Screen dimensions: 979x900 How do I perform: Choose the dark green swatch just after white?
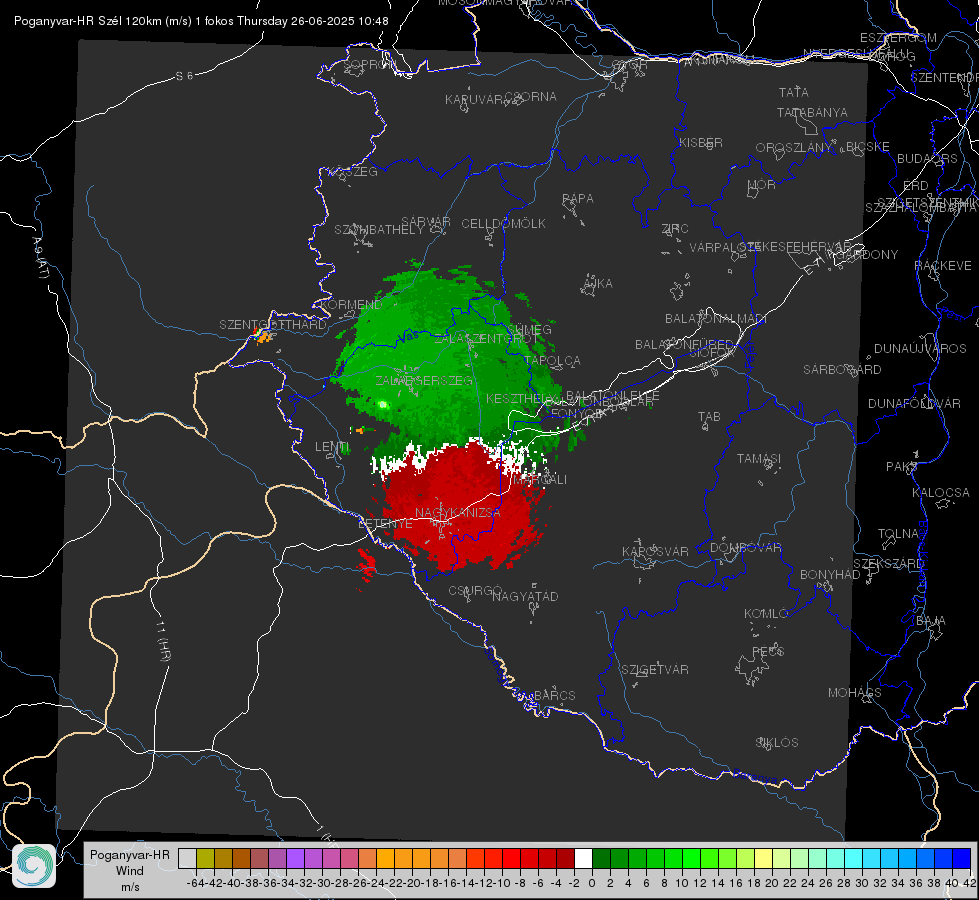[601, 858]
